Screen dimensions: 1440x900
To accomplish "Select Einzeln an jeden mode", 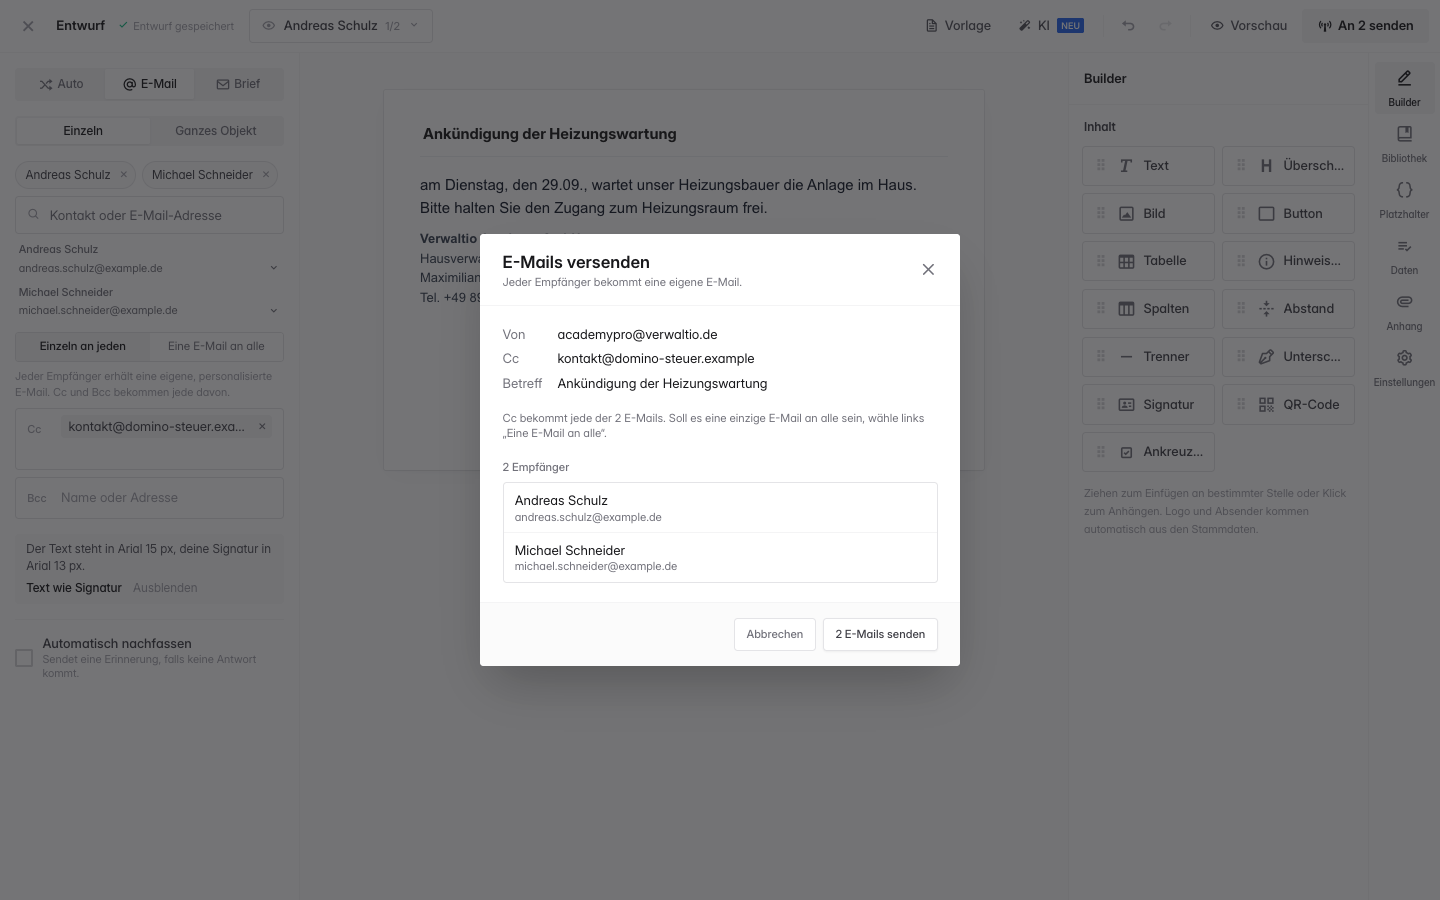I will 83,346.
